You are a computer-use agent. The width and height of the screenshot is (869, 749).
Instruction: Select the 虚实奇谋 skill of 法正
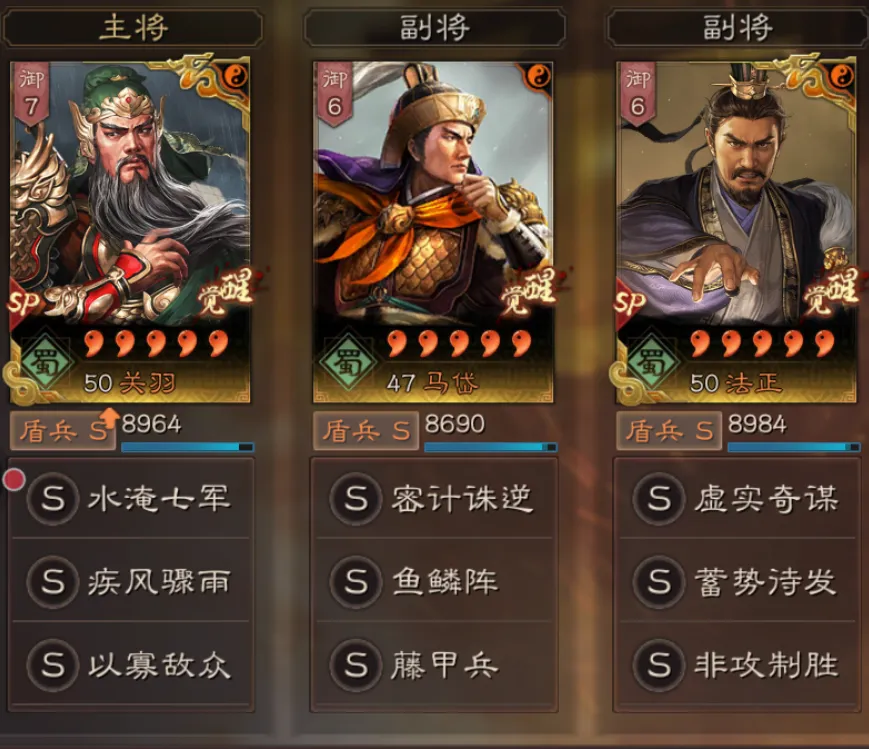coord(737,498)
